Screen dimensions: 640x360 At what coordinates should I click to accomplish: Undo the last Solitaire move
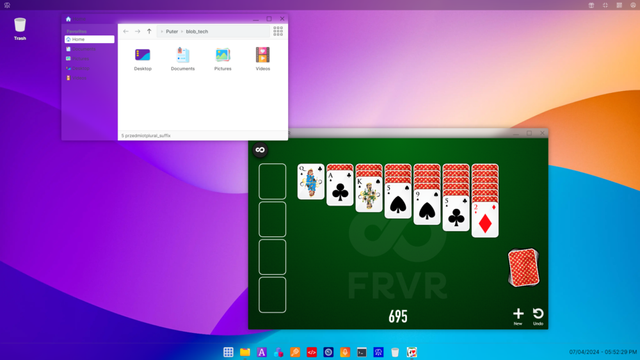tap(538, 316)
